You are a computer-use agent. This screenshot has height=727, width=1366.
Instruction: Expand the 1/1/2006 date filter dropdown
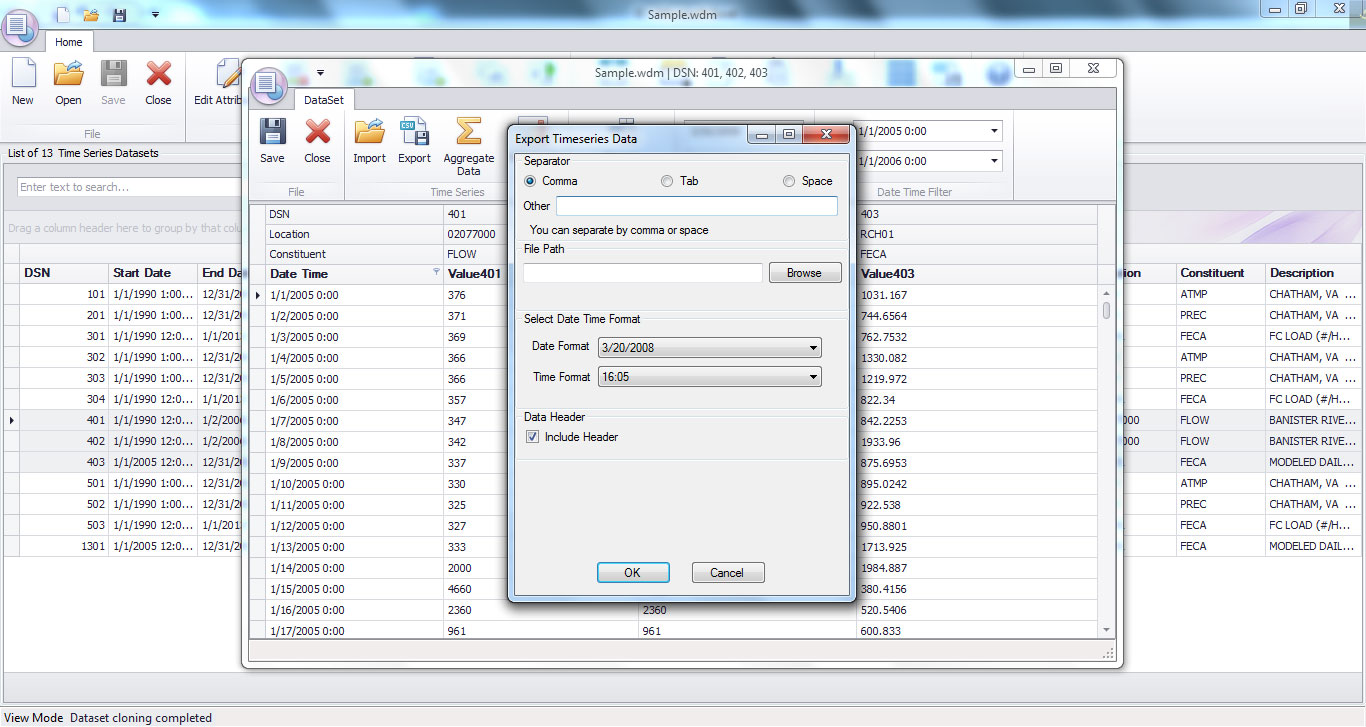(x=994, y=160)
